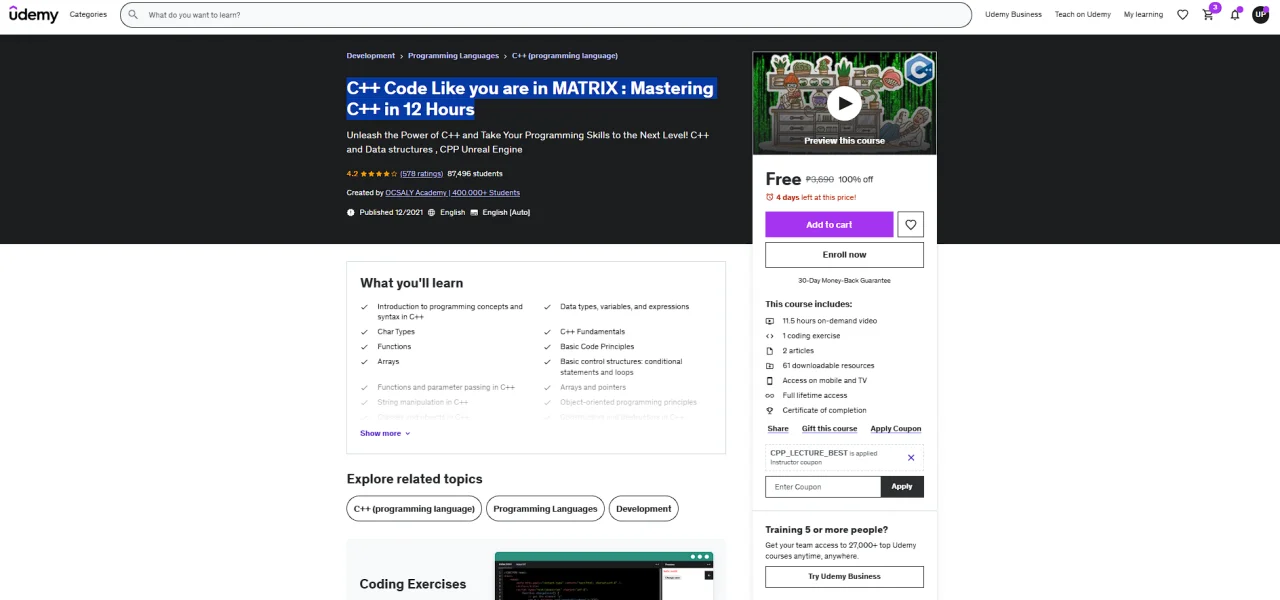1280x600 pixels.
Task: Click the Udemy logo
Action: point(34,15)
